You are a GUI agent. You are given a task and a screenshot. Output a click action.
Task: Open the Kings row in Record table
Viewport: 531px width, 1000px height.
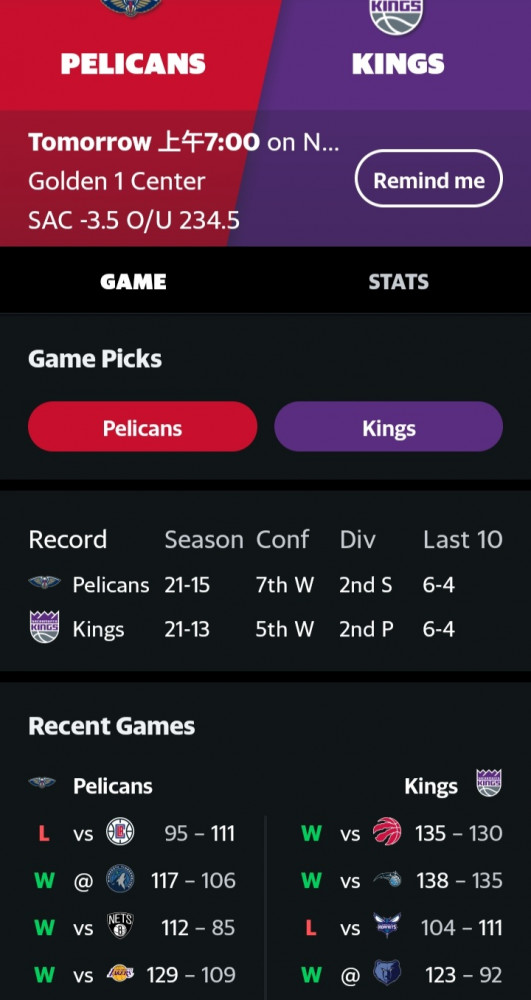coord(265,629)
